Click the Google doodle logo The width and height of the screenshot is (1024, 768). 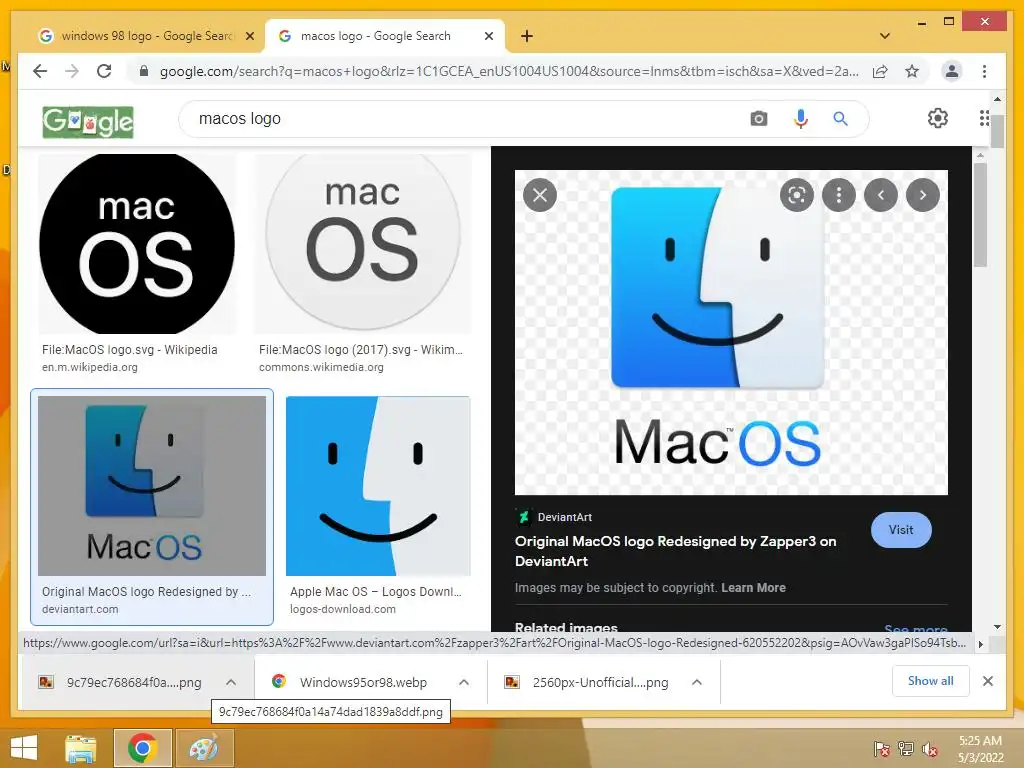[88, 121]
